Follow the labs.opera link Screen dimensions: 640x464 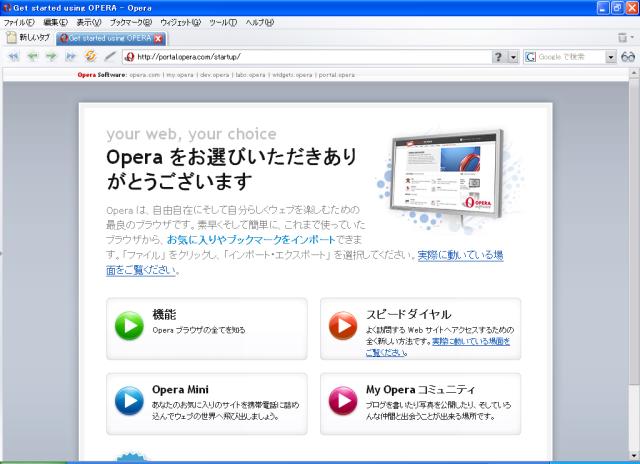(250, 75)
